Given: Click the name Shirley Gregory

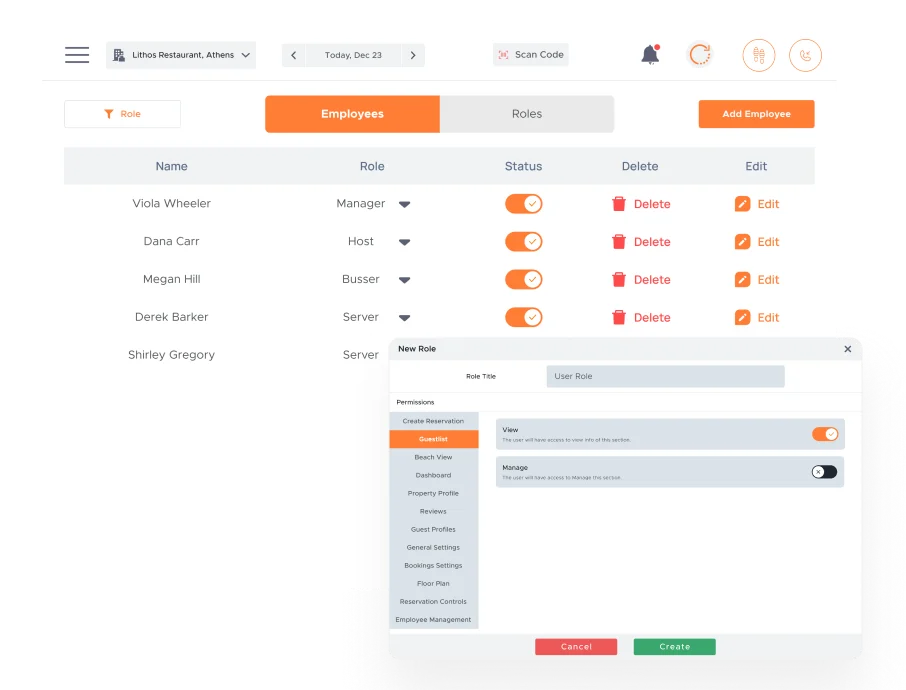Looking at the screenshot, I should point(172,355).
